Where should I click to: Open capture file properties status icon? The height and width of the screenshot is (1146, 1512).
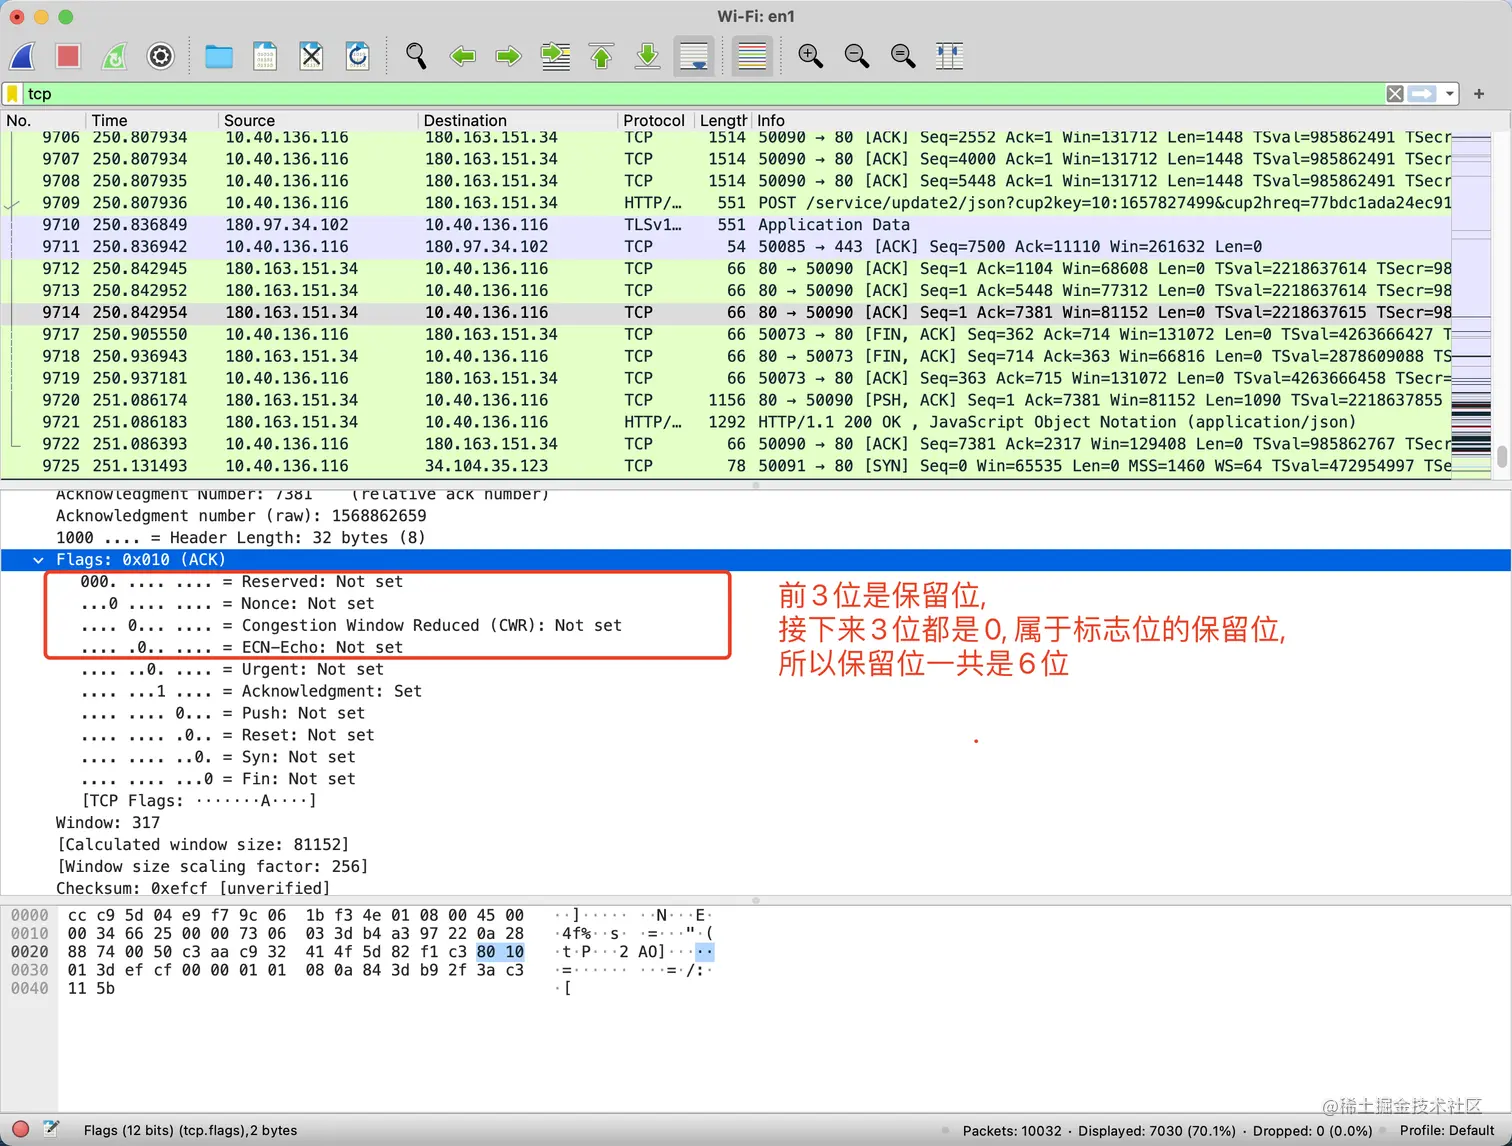point(51,1130)
